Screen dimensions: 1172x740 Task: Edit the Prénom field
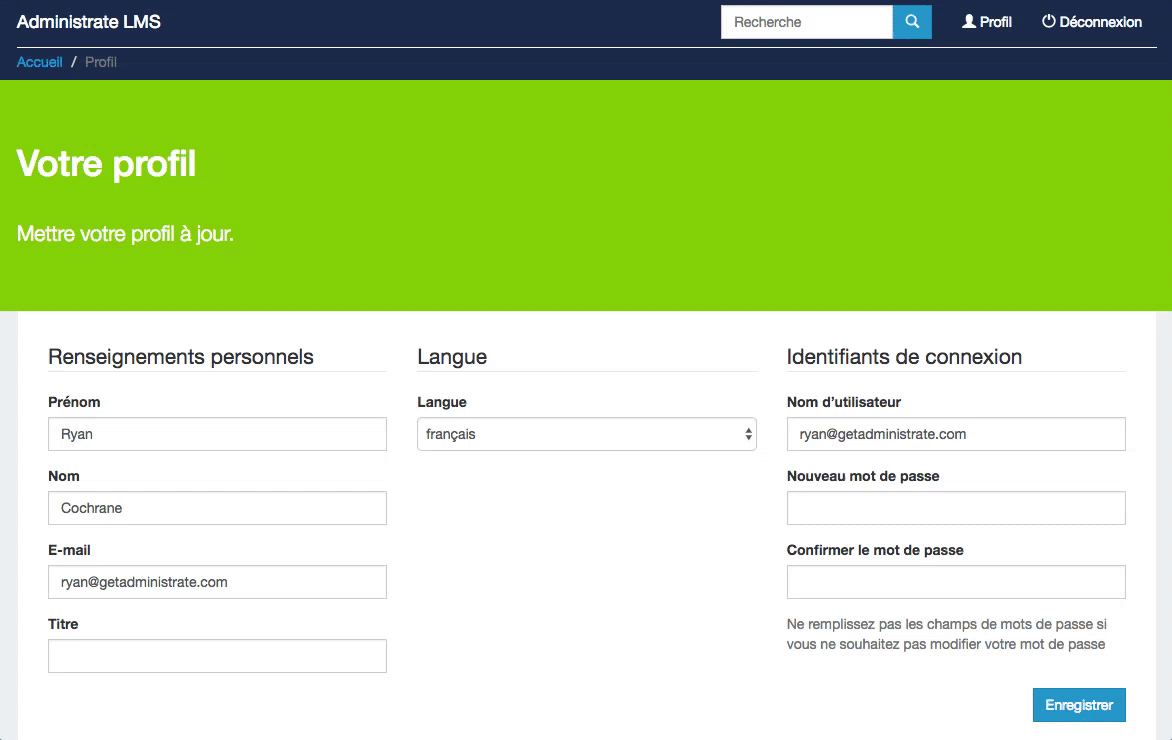(x=218, y=434)
